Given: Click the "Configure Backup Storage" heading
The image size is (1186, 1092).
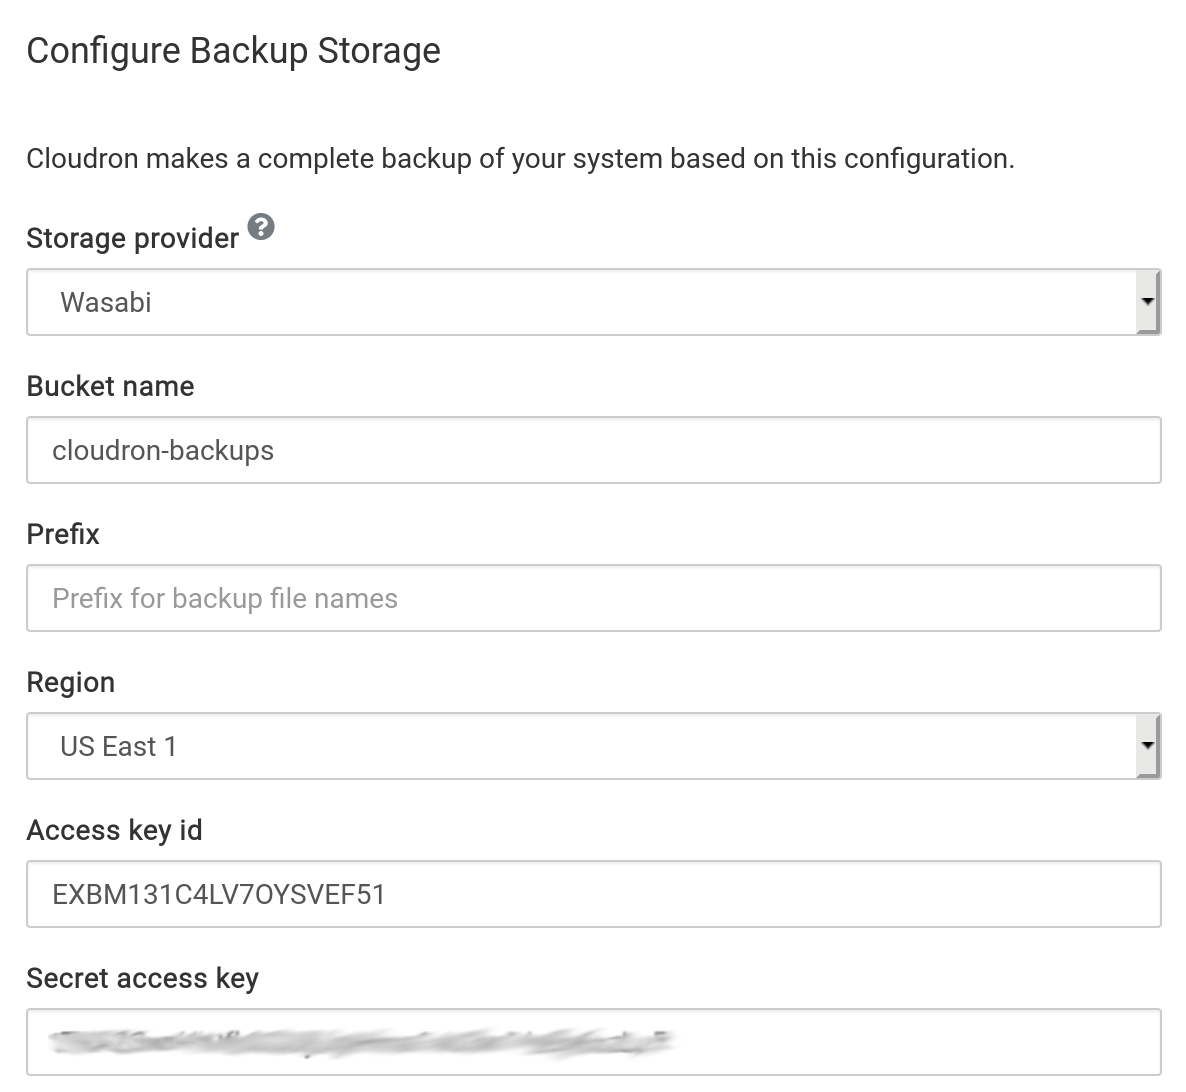Looking at the screenshot, I should click(233, 50).
